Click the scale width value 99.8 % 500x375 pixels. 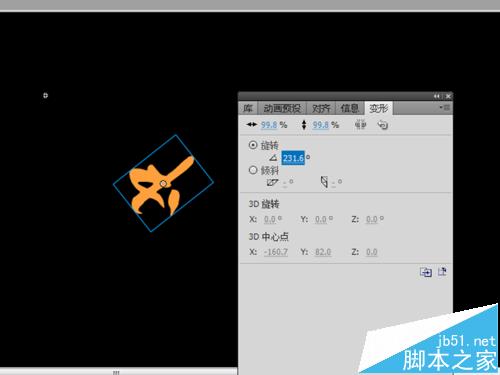pyautogui.click(x=269, y=125)
